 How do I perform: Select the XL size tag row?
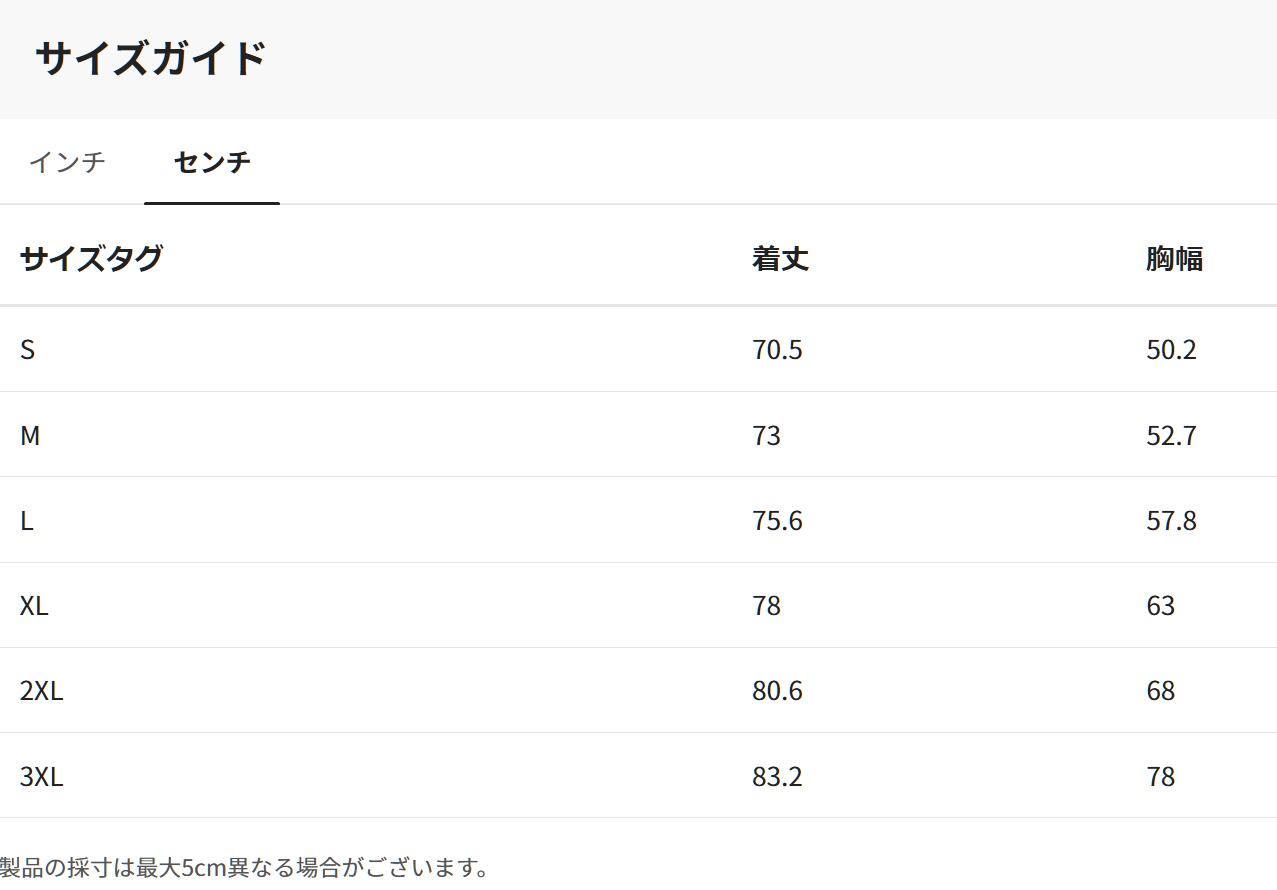point(34,606)
